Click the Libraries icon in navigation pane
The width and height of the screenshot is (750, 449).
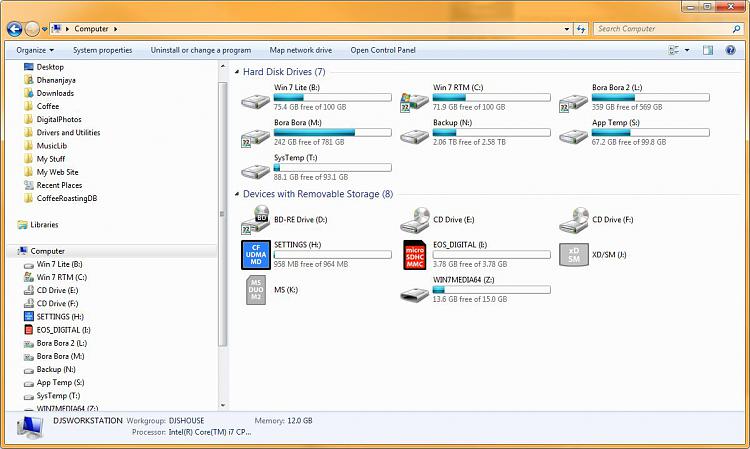tap(22, 225)
